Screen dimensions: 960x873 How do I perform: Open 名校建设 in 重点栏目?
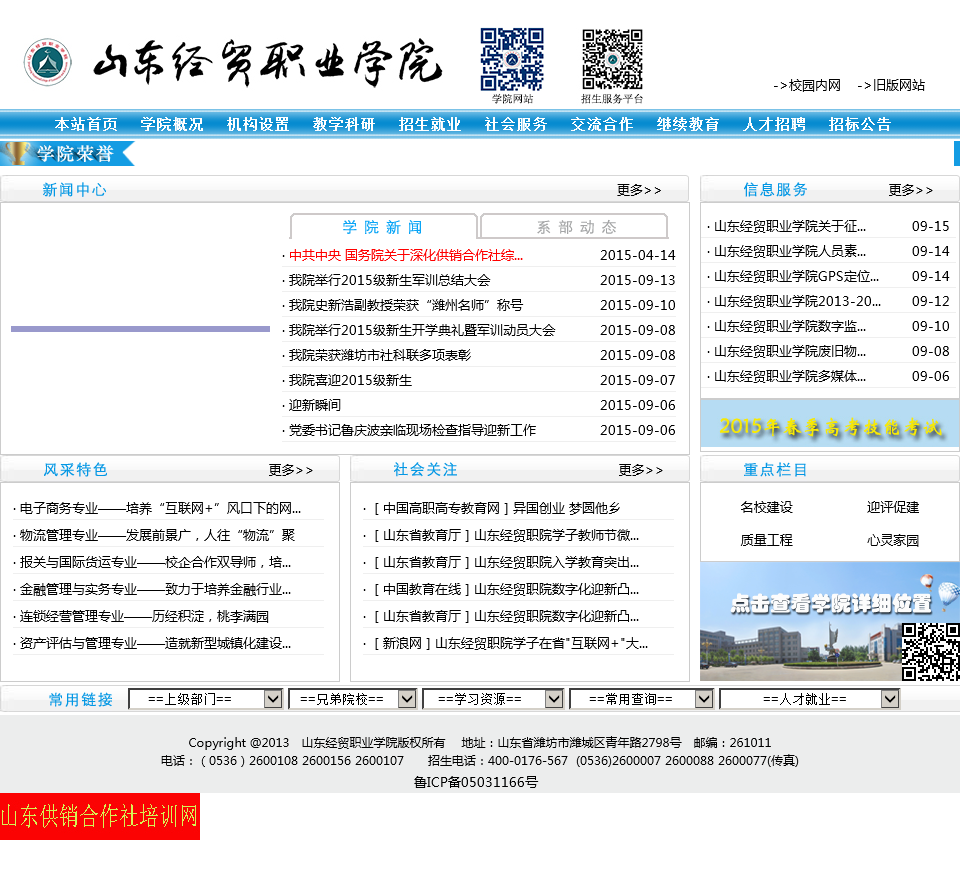[766, 508]
